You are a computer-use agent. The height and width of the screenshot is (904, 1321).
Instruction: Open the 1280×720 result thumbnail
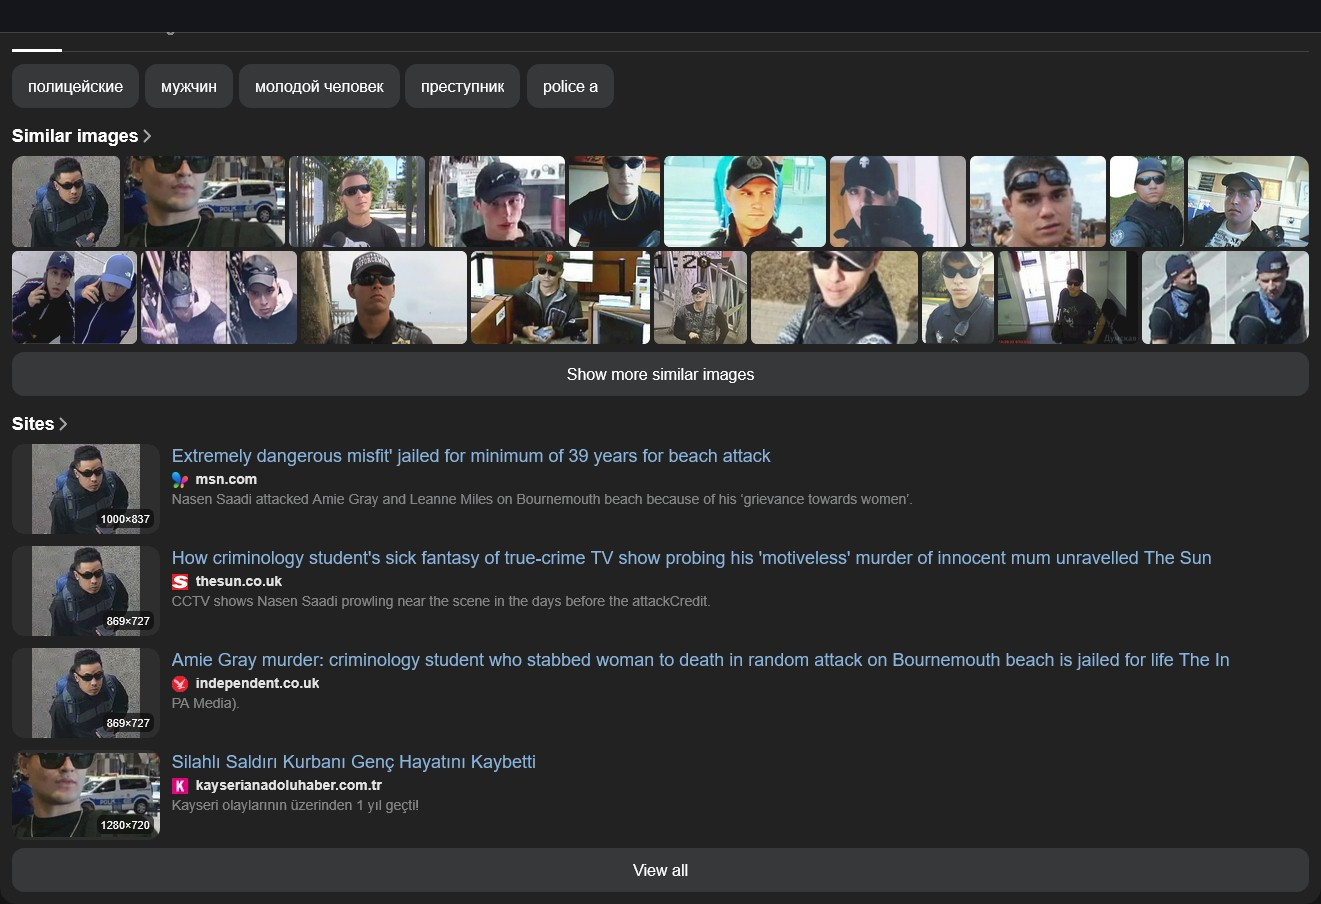click(86, 795)
